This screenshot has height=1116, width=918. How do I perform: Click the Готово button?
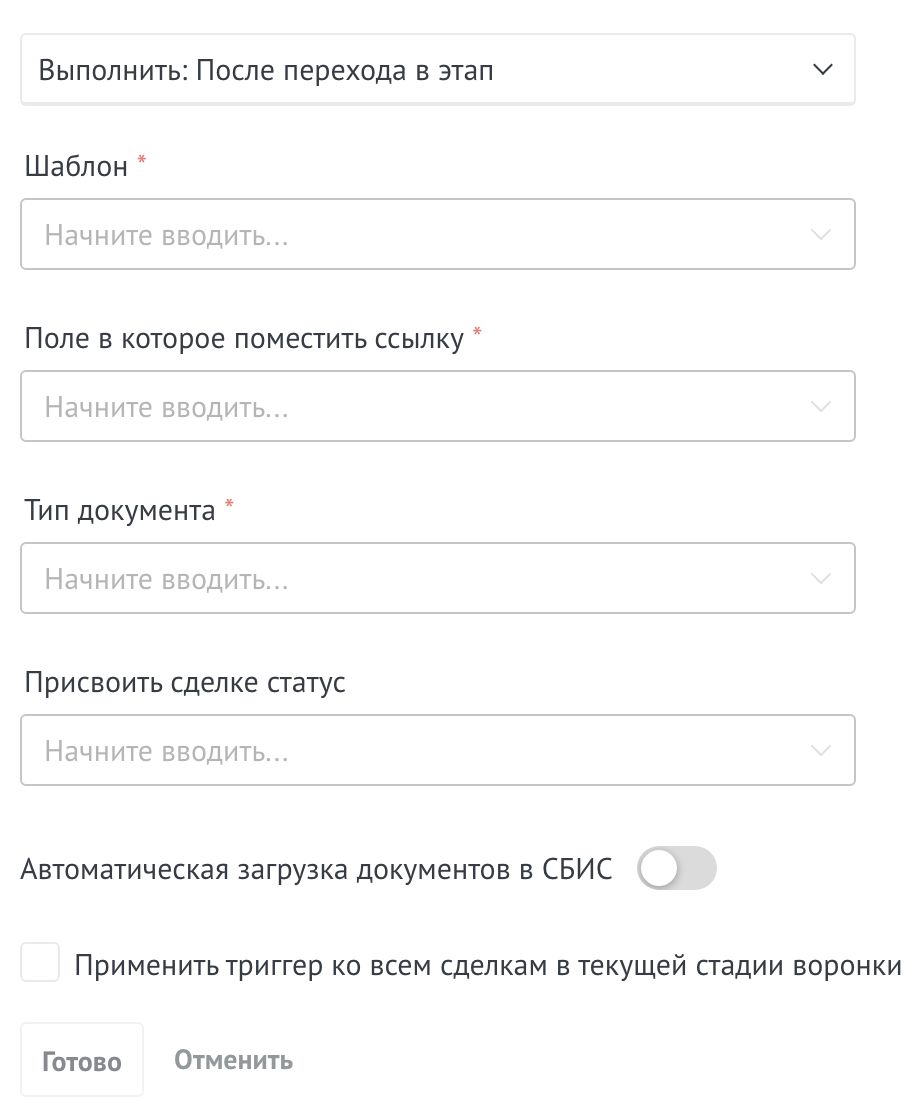point(82,1060)
